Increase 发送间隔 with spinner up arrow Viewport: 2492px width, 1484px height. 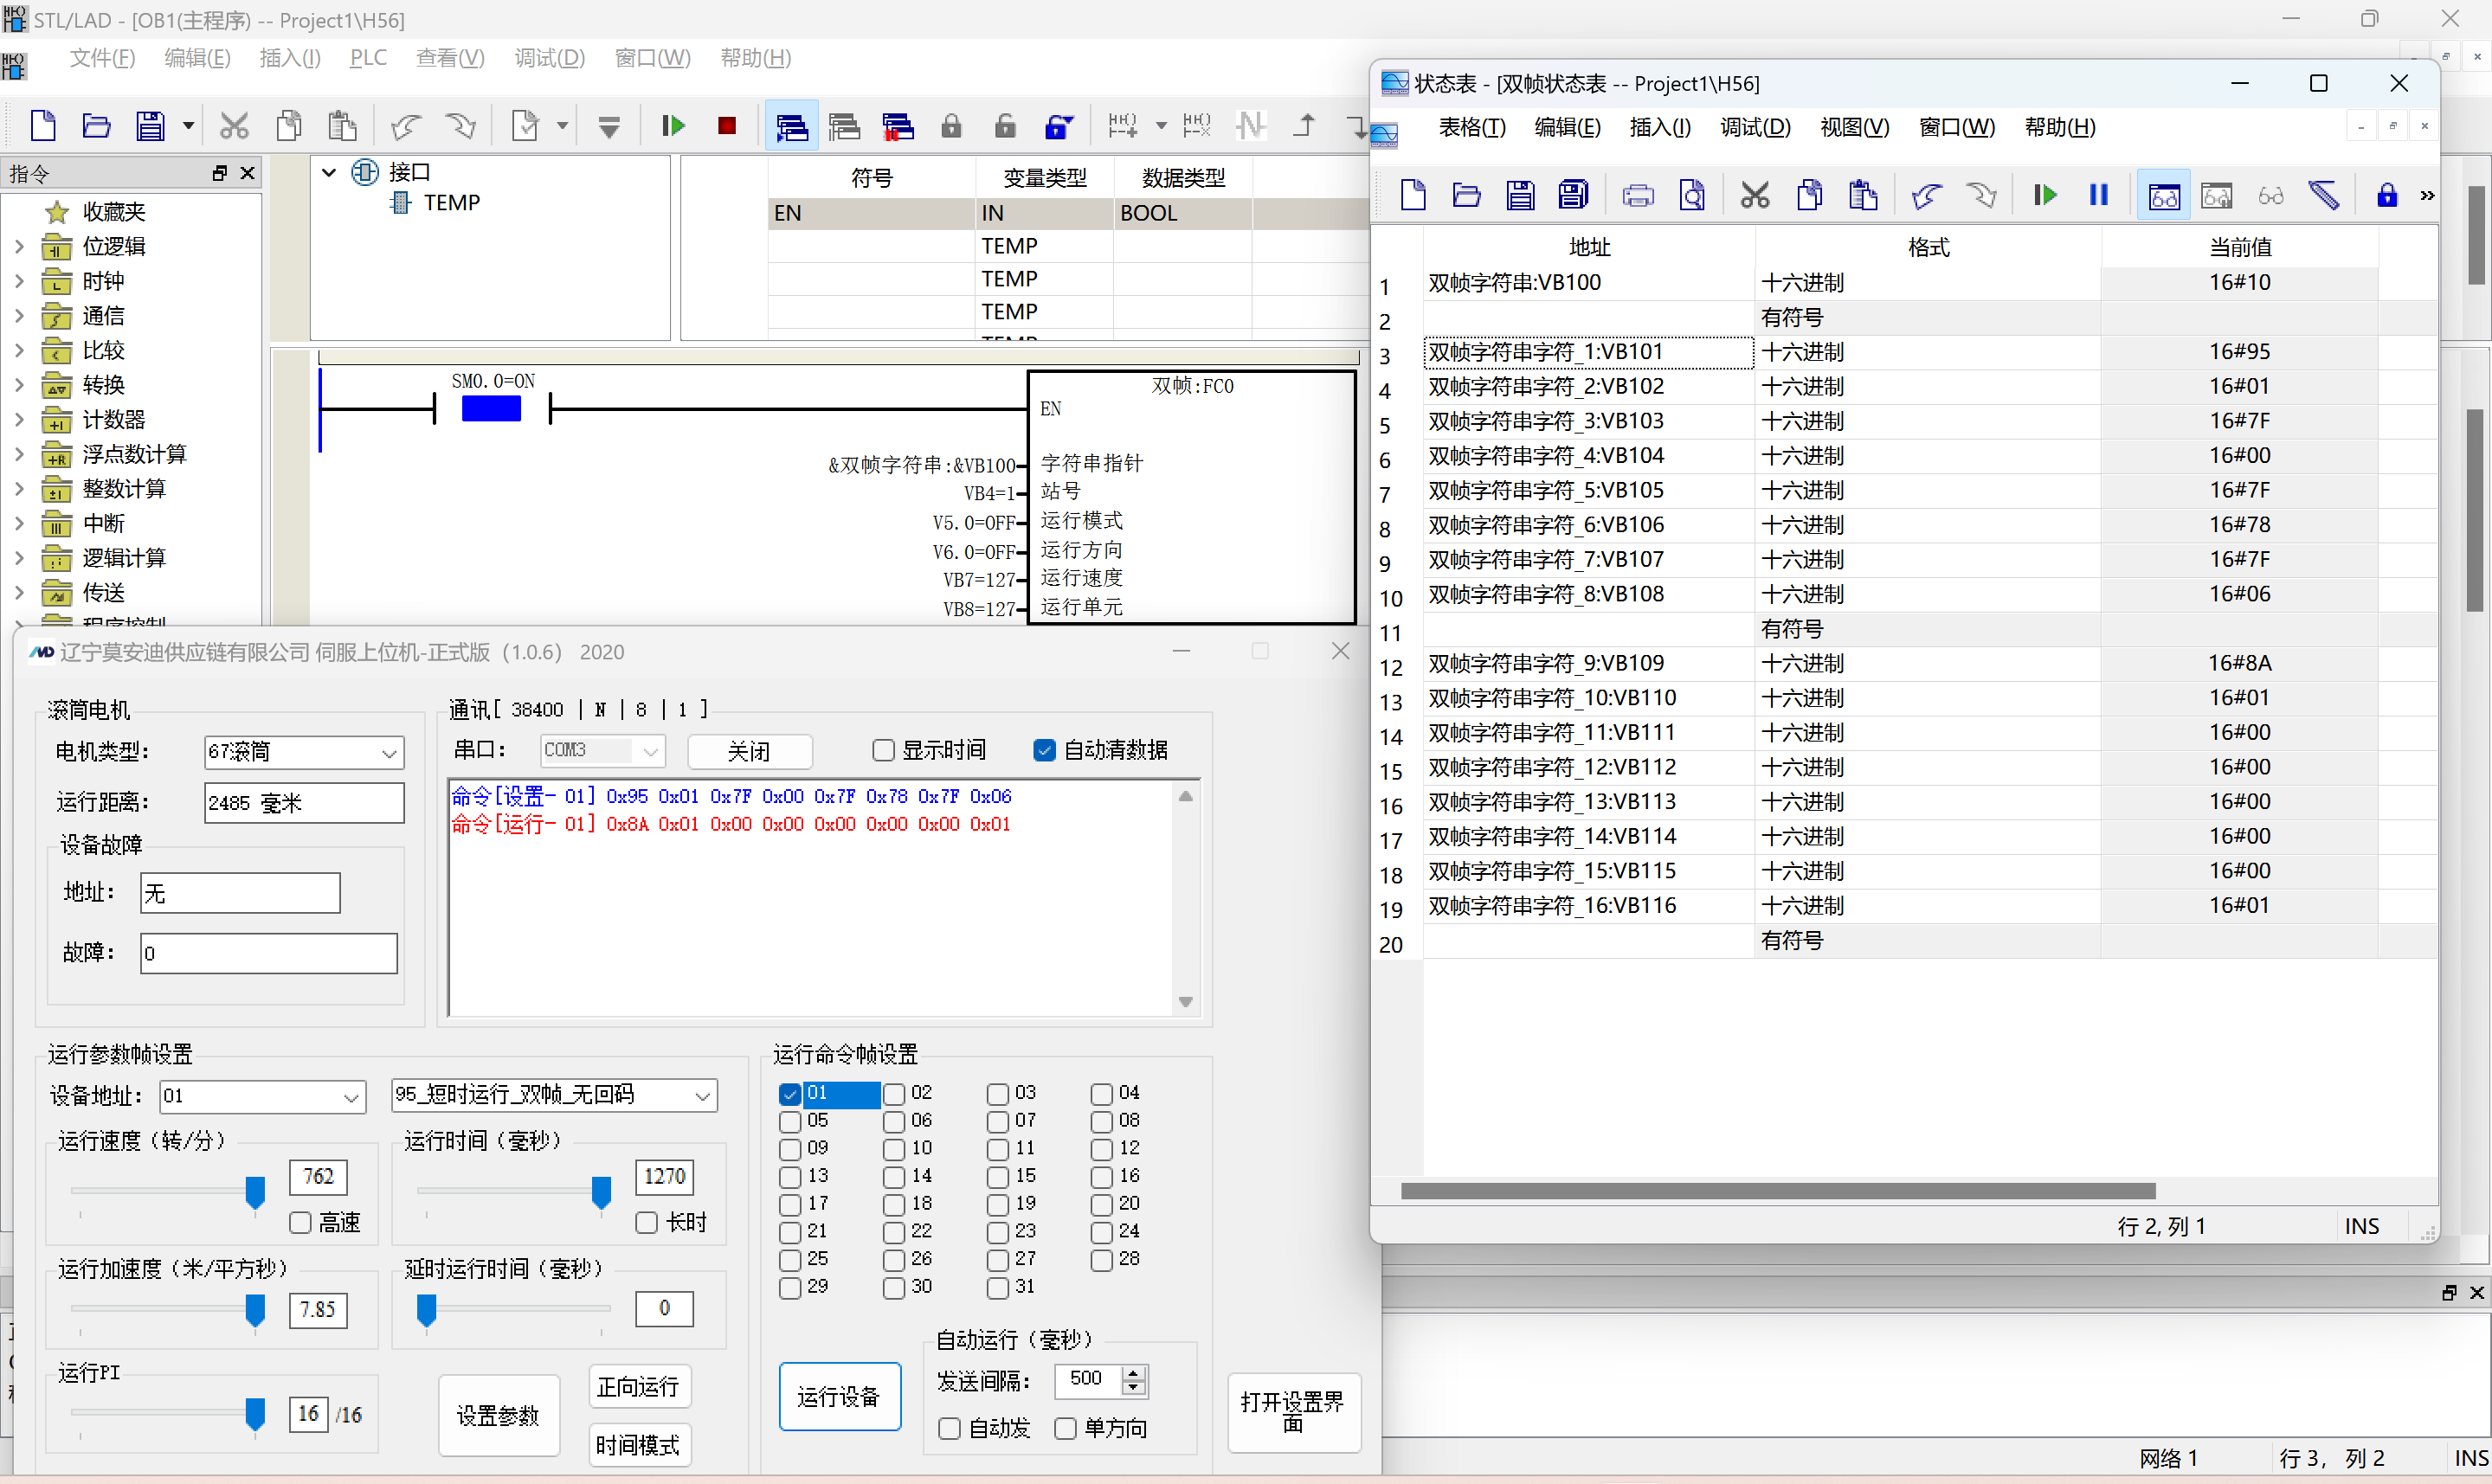[1133, 1373]
